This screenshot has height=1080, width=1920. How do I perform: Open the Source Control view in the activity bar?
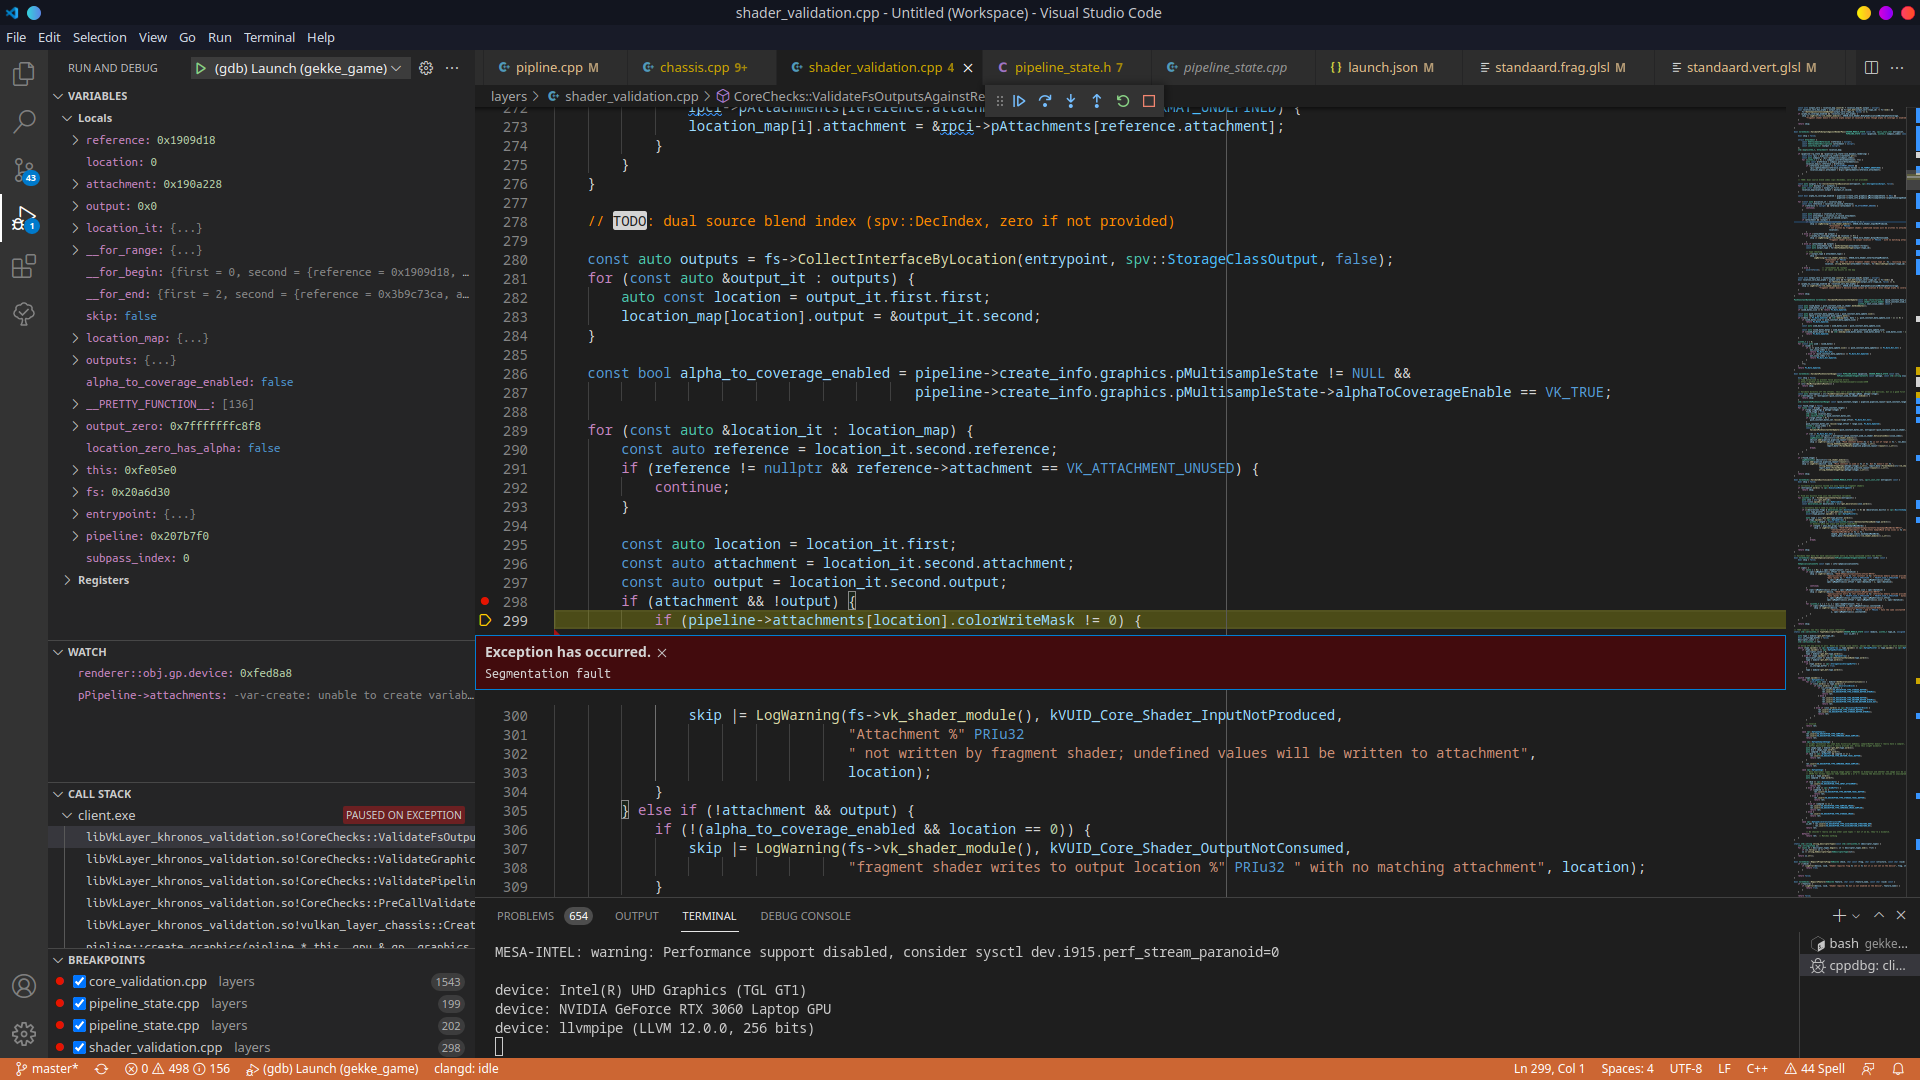tap(24, 170)
